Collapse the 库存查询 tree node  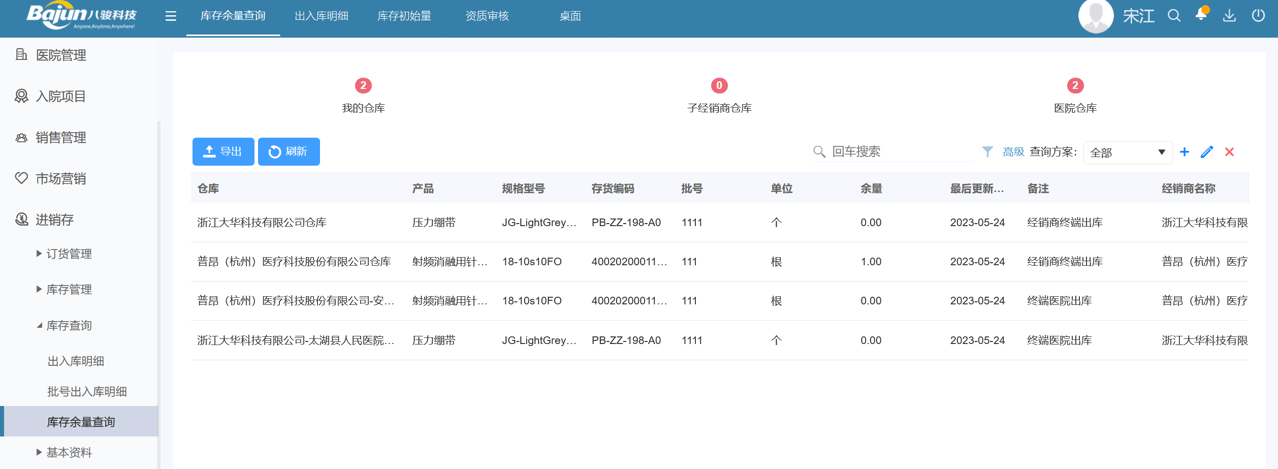pyautogui.click(x=40, y=325)
